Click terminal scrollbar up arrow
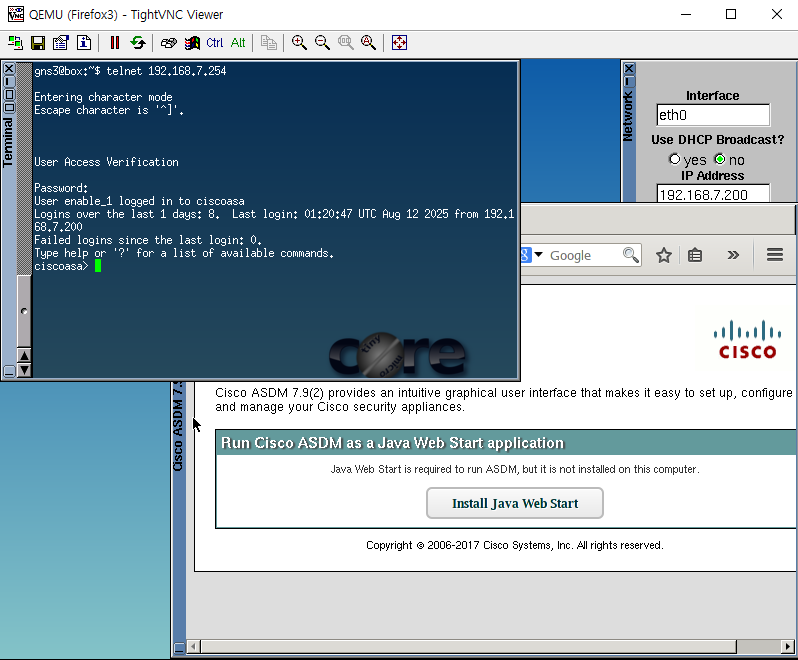This screenshot has width=798, height=660. (x=24, y=355)
